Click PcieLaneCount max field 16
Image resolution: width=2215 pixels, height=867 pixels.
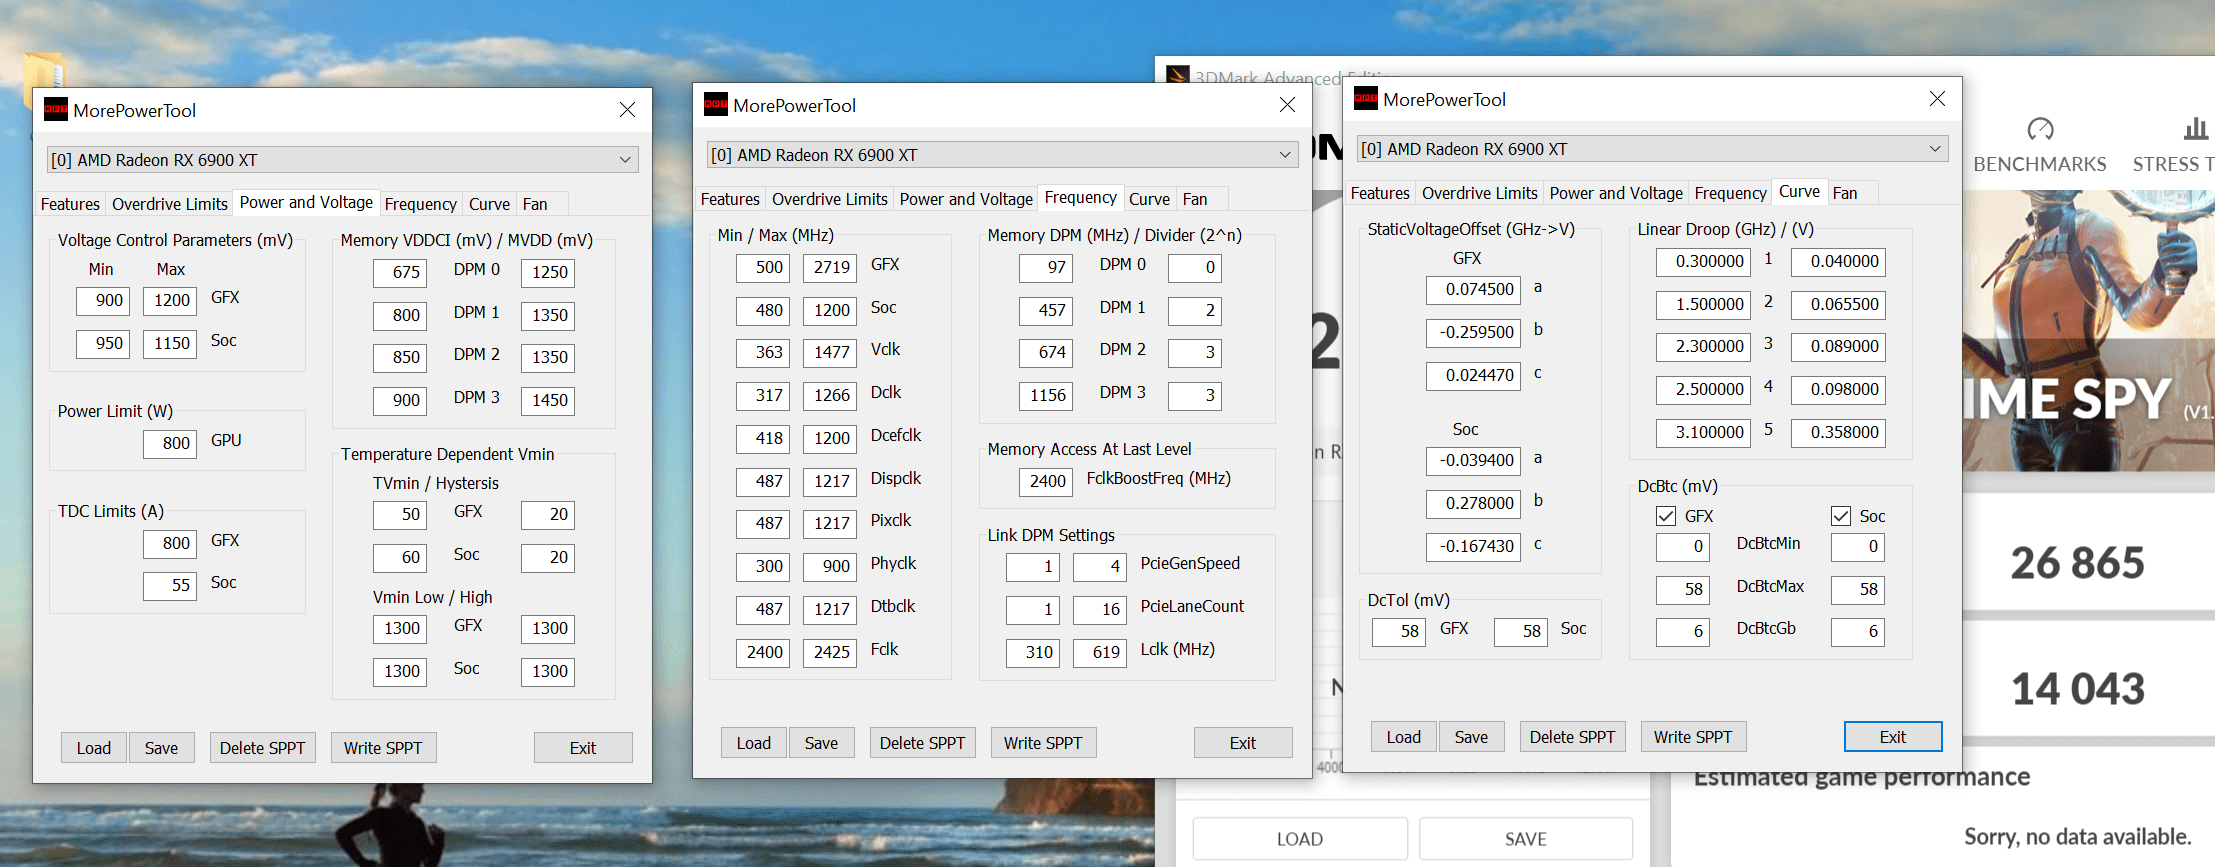click(x=1100, y=609)
